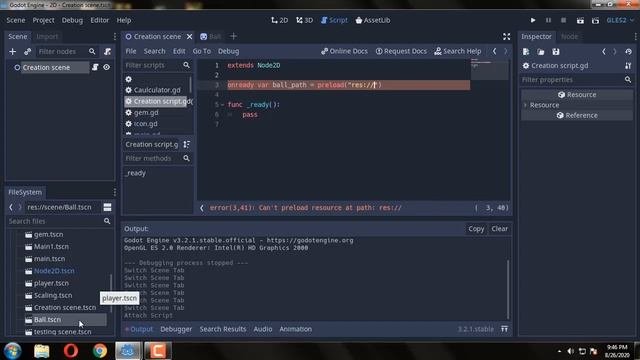Open Search Help
The height and width of the screenshot is (360, 640).
[458, 51]
